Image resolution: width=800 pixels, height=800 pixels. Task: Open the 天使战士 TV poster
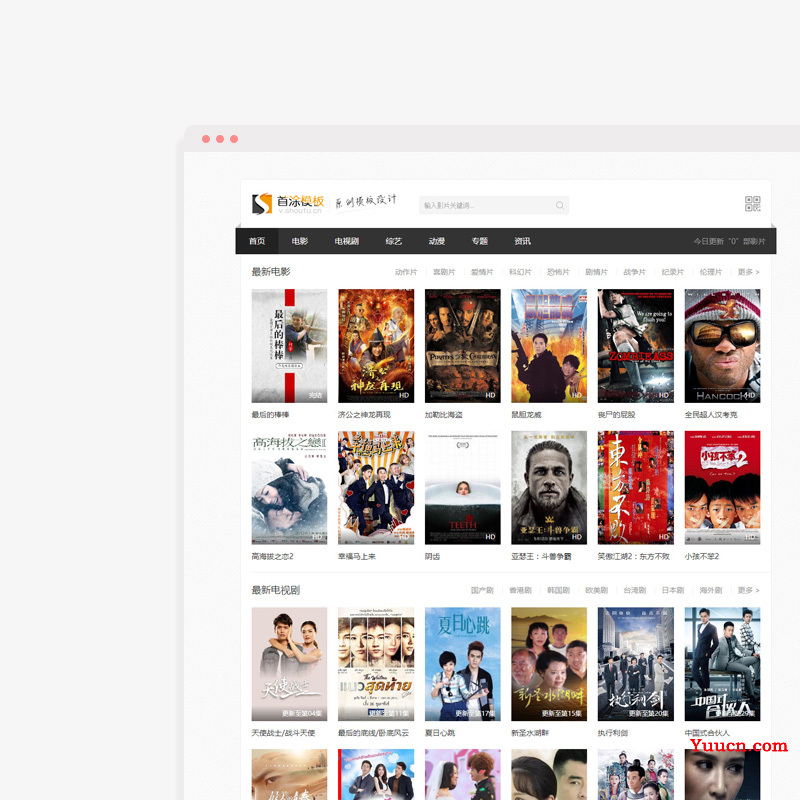click(289, 664)
